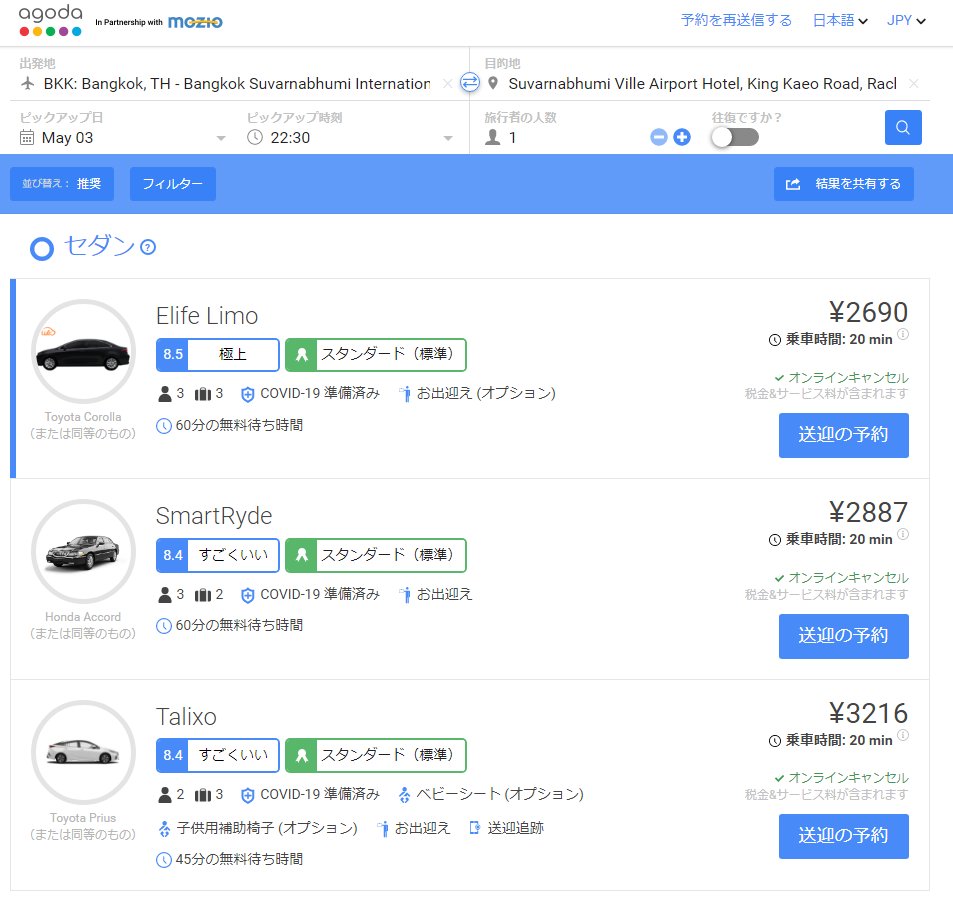Click 予約を再送信する link
This screenshot has width=953, height=900.
pos(736,21)
